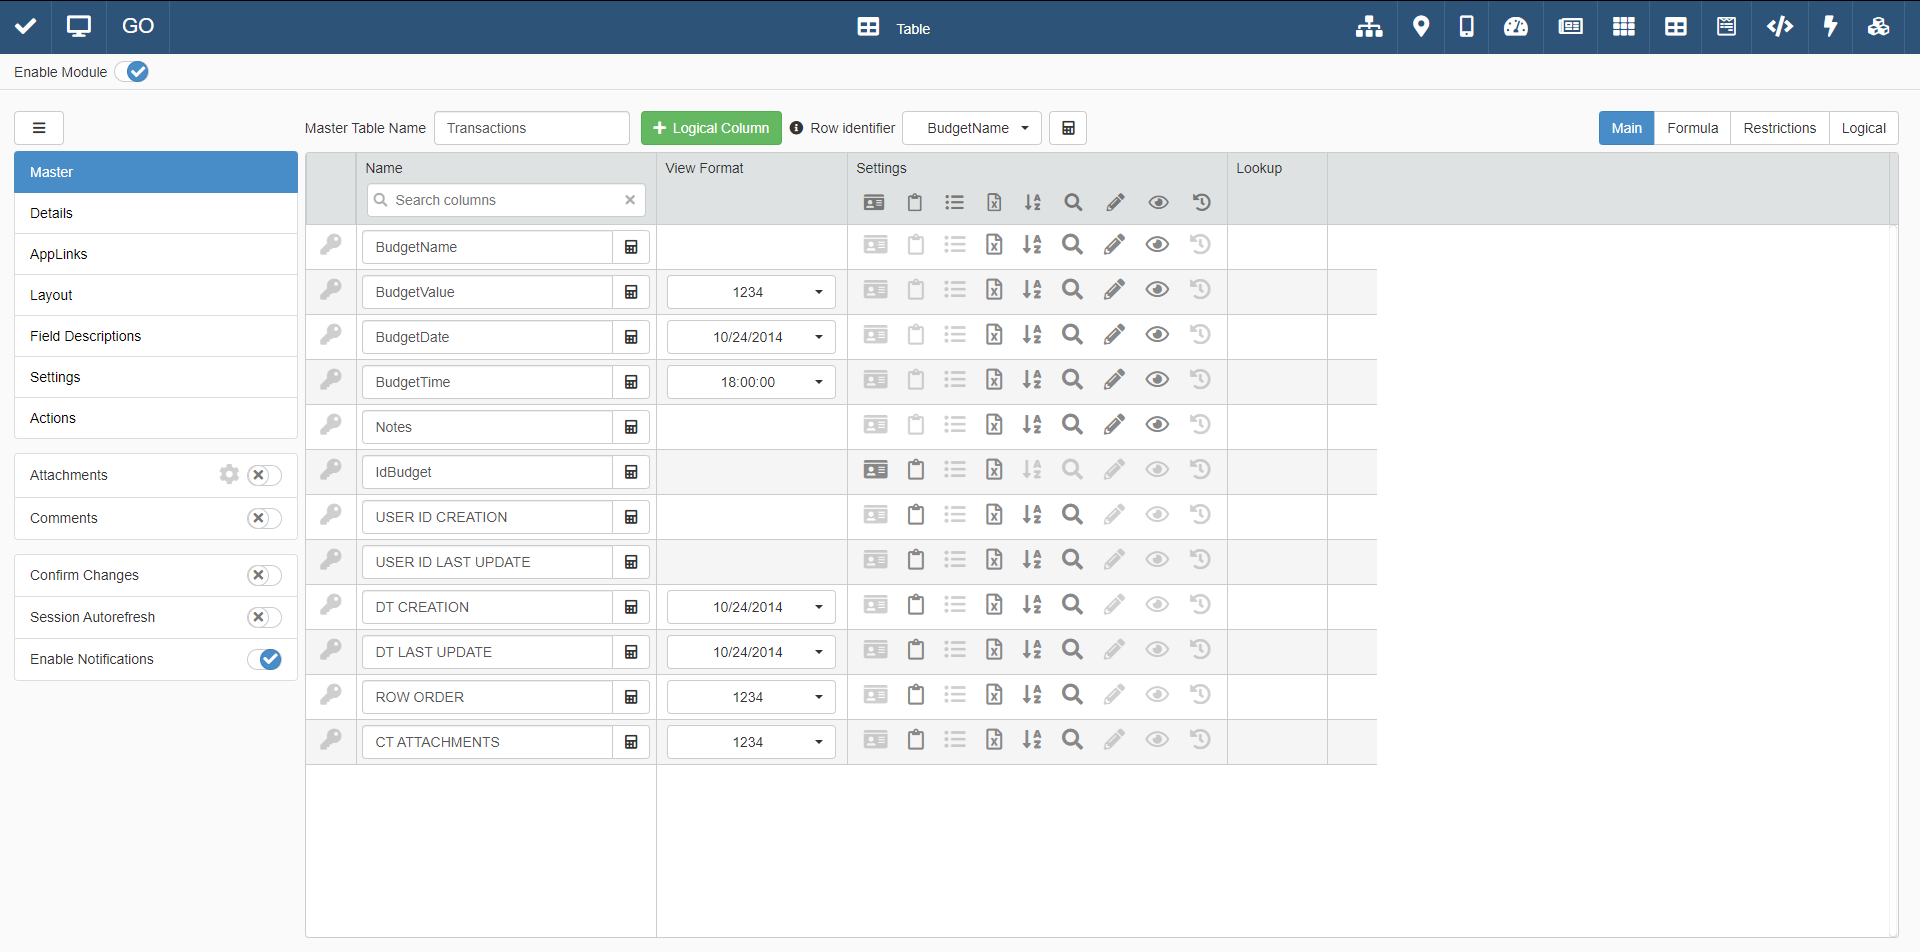Click the green Logical Column button
This screenshot has width=1920, height=952.
tap(711, 128)
